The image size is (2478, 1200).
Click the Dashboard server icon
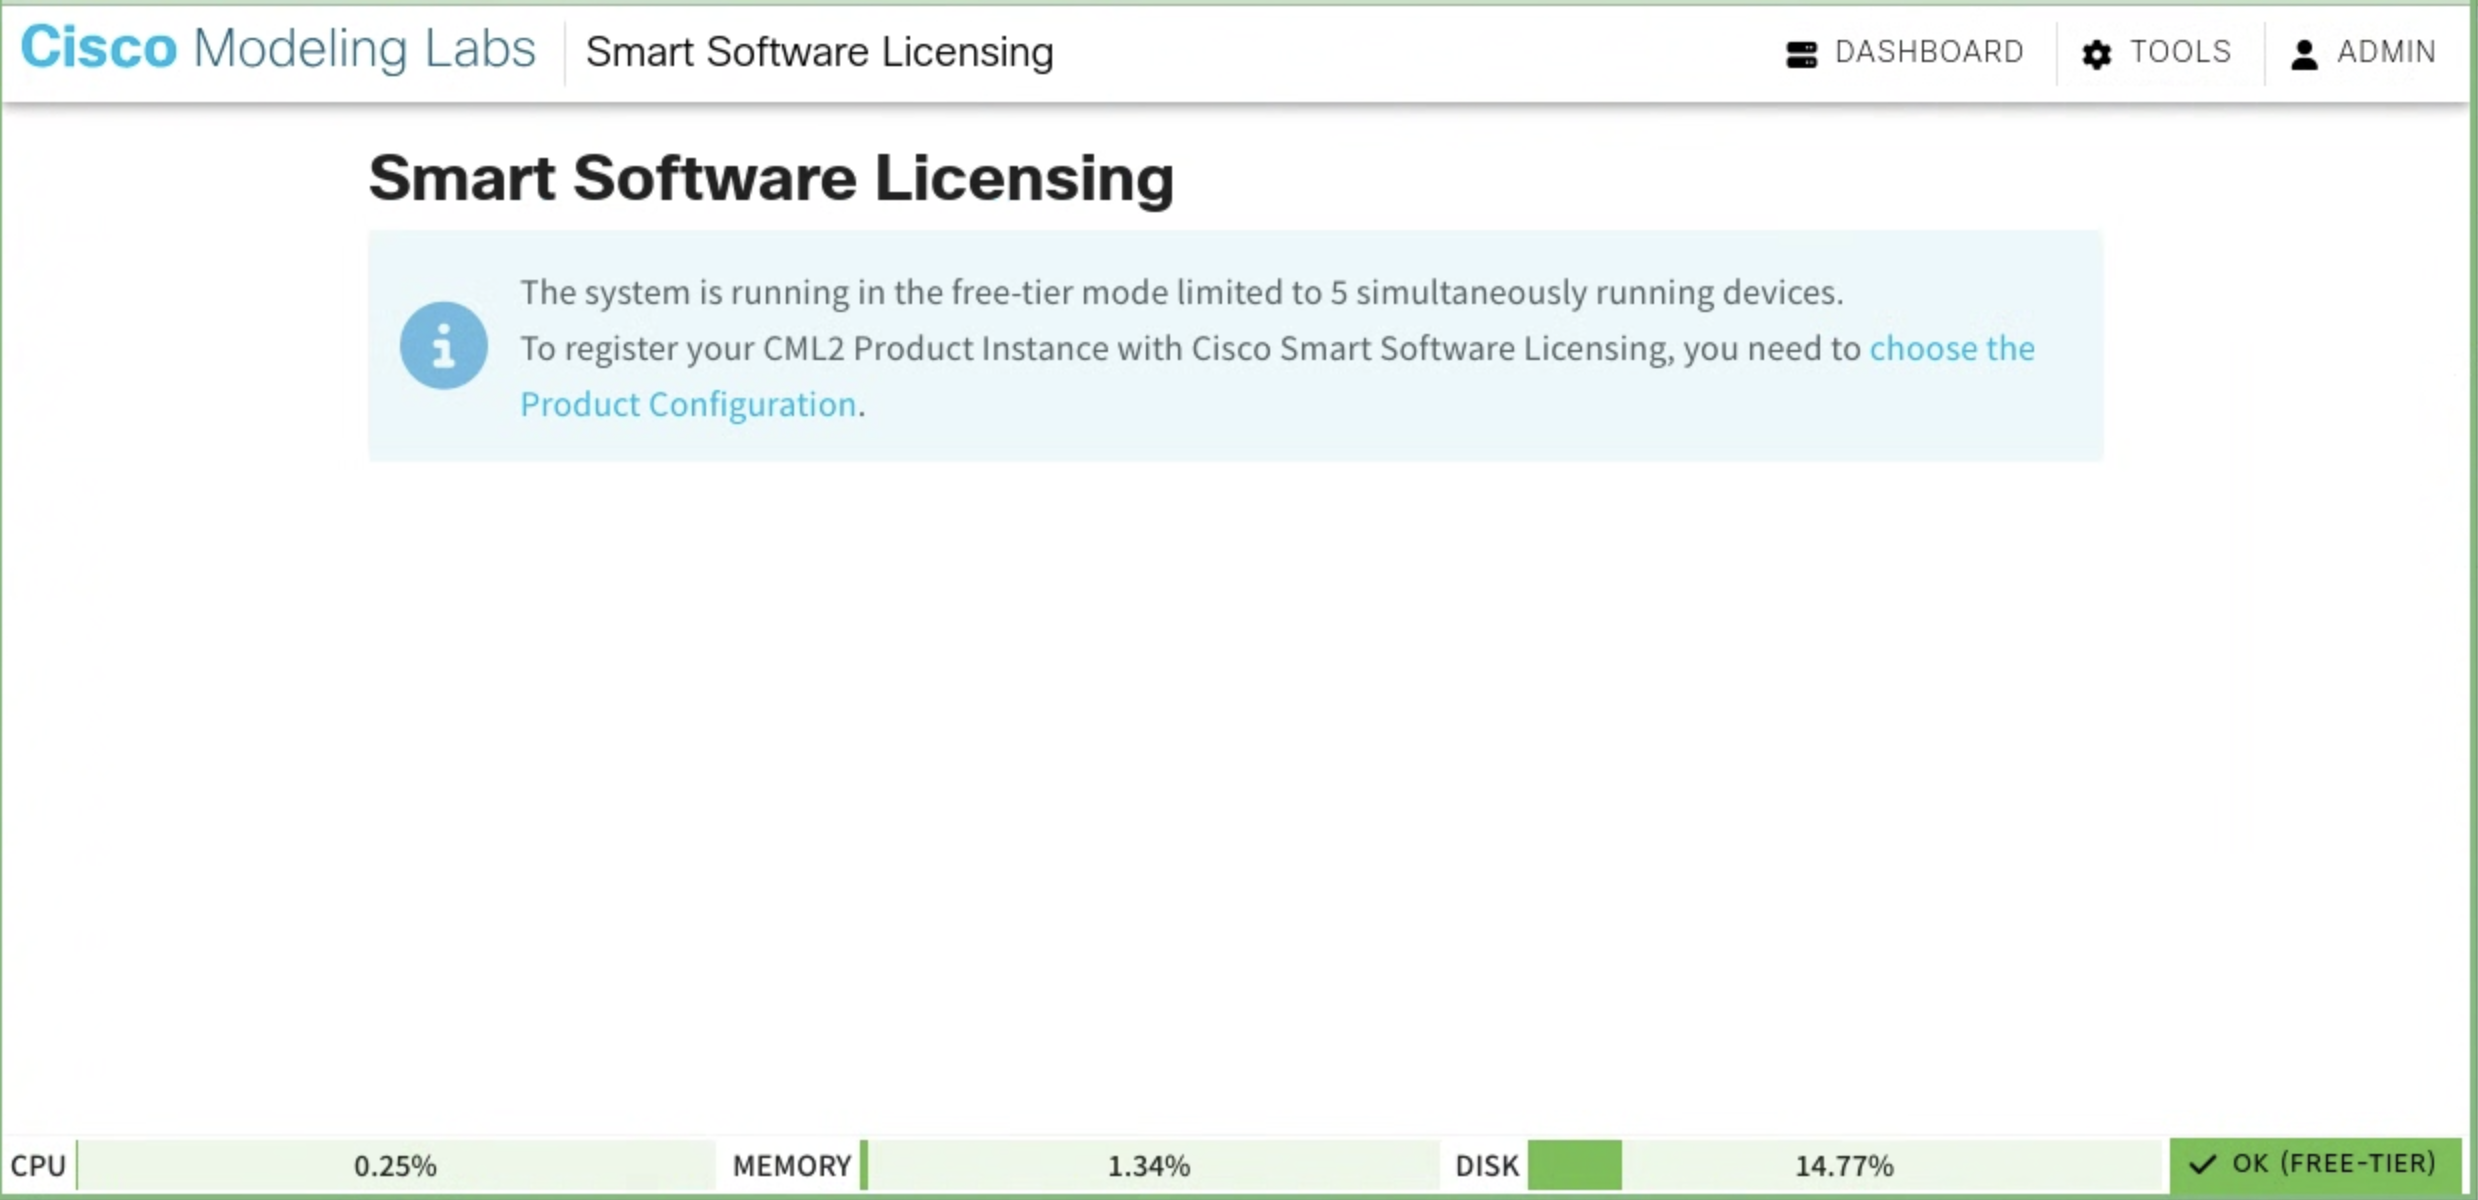click(x=1801, y=53)
